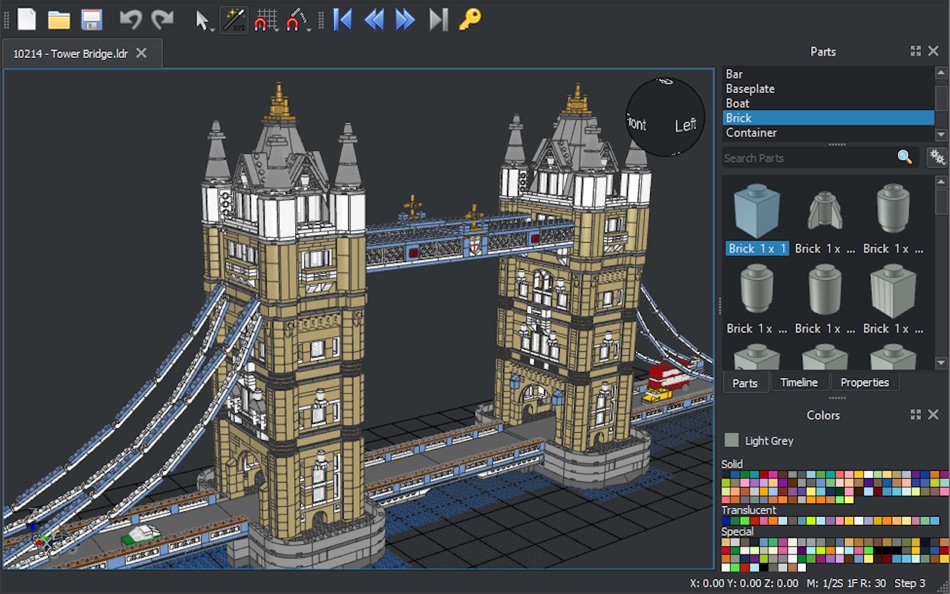The height and width of the screenshot is (594, 950).
Task: Float the Colors panel with undock icon
Action: tap(915, 414)
